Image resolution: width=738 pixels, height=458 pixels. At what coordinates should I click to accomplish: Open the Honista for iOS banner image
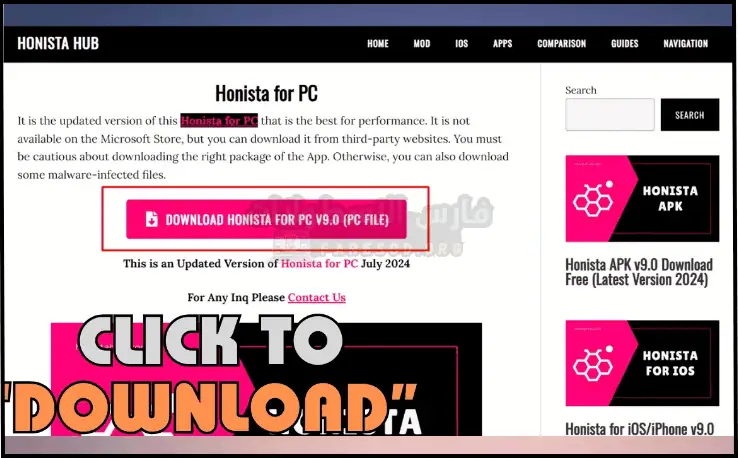[x=641, y=363]
